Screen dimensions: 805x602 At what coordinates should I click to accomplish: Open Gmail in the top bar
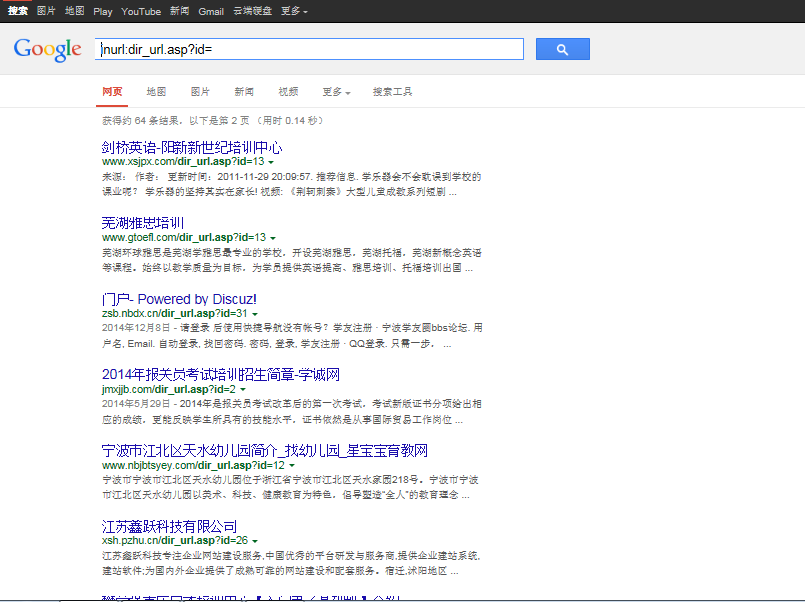[211, 11]
